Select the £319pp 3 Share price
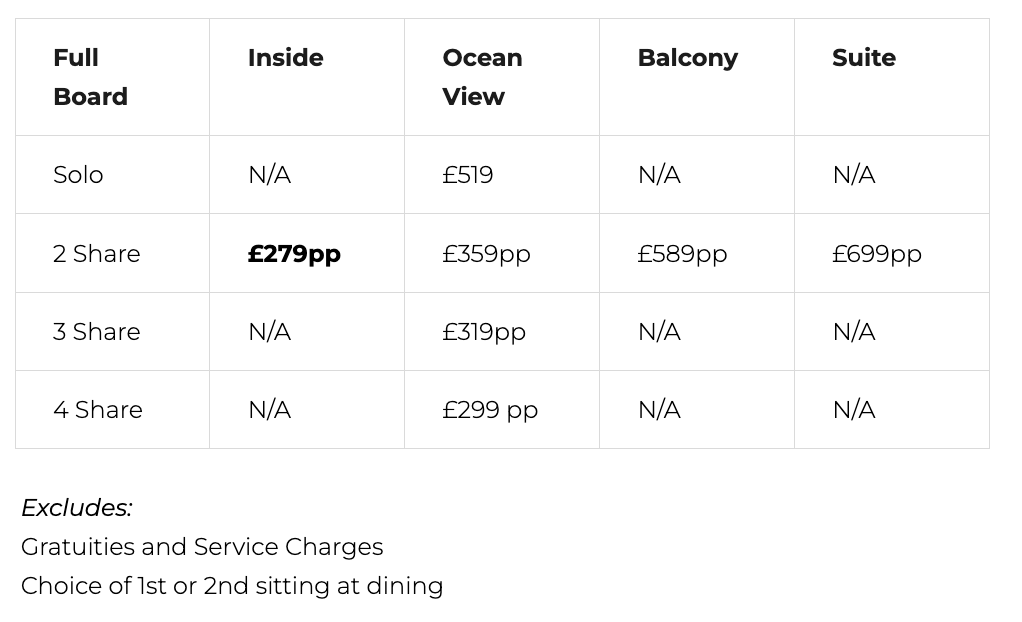1022x622 pixels. (x=484, y=332)
